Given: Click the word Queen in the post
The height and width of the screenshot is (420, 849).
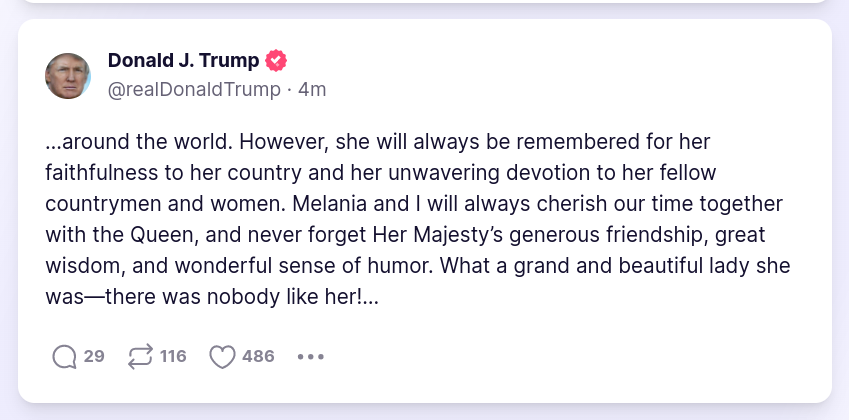Looking at the screenshot, I should point(156,236).
